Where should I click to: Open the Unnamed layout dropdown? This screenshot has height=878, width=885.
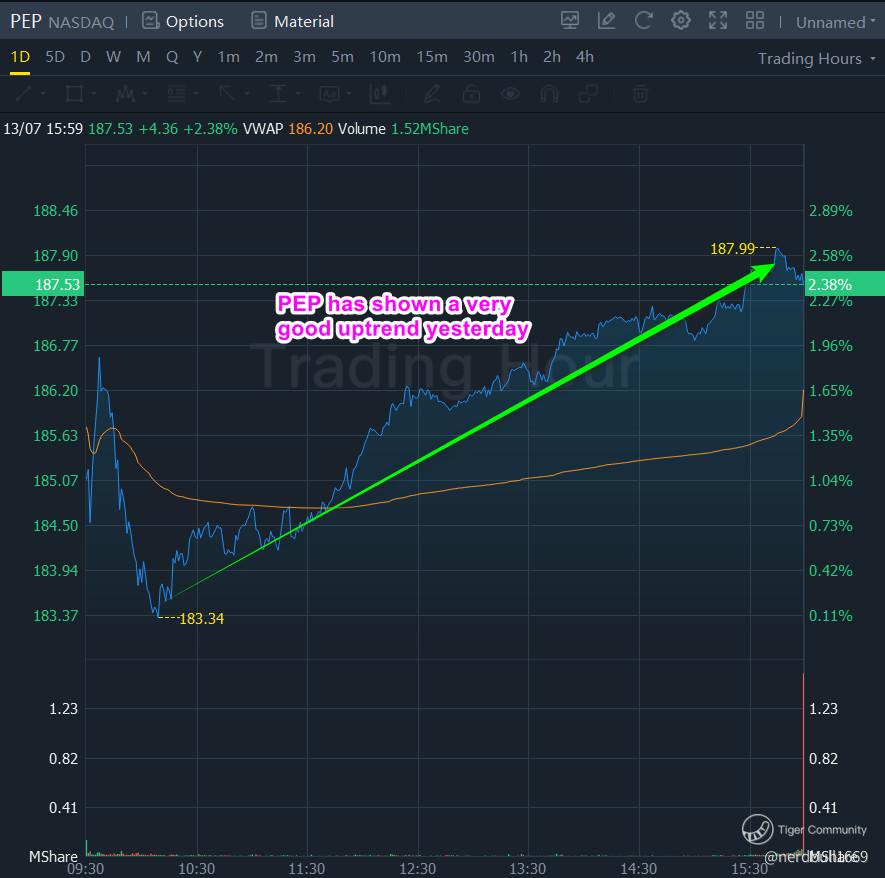tap(836, 22)
